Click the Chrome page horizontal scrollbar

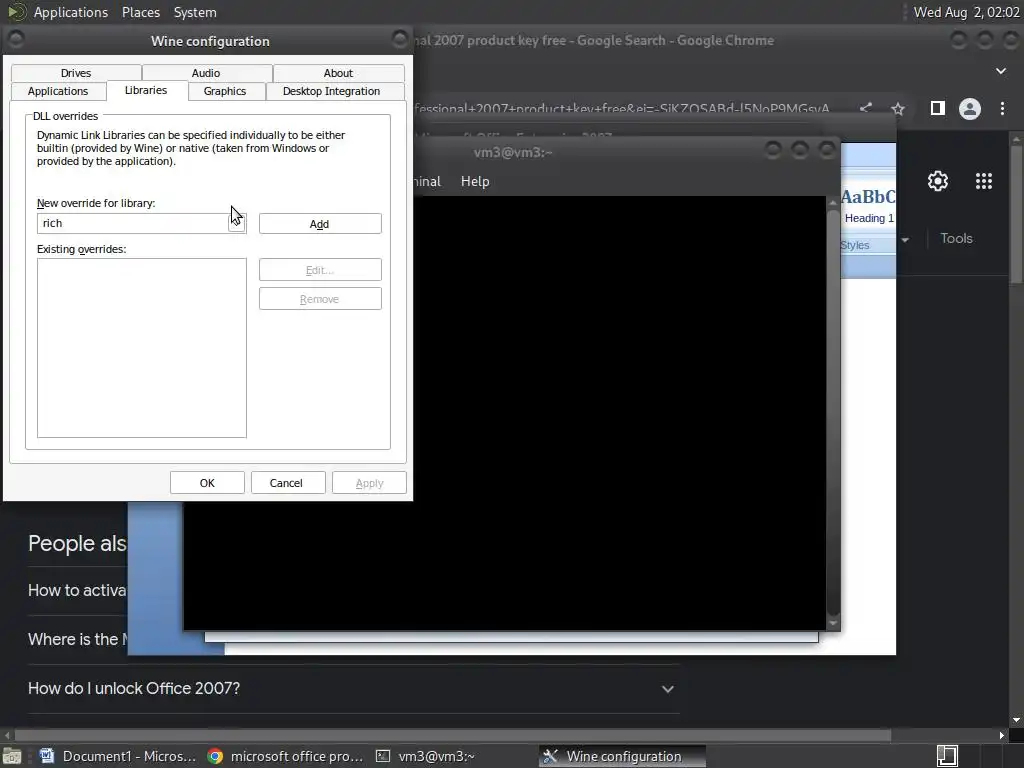(453, 735)
